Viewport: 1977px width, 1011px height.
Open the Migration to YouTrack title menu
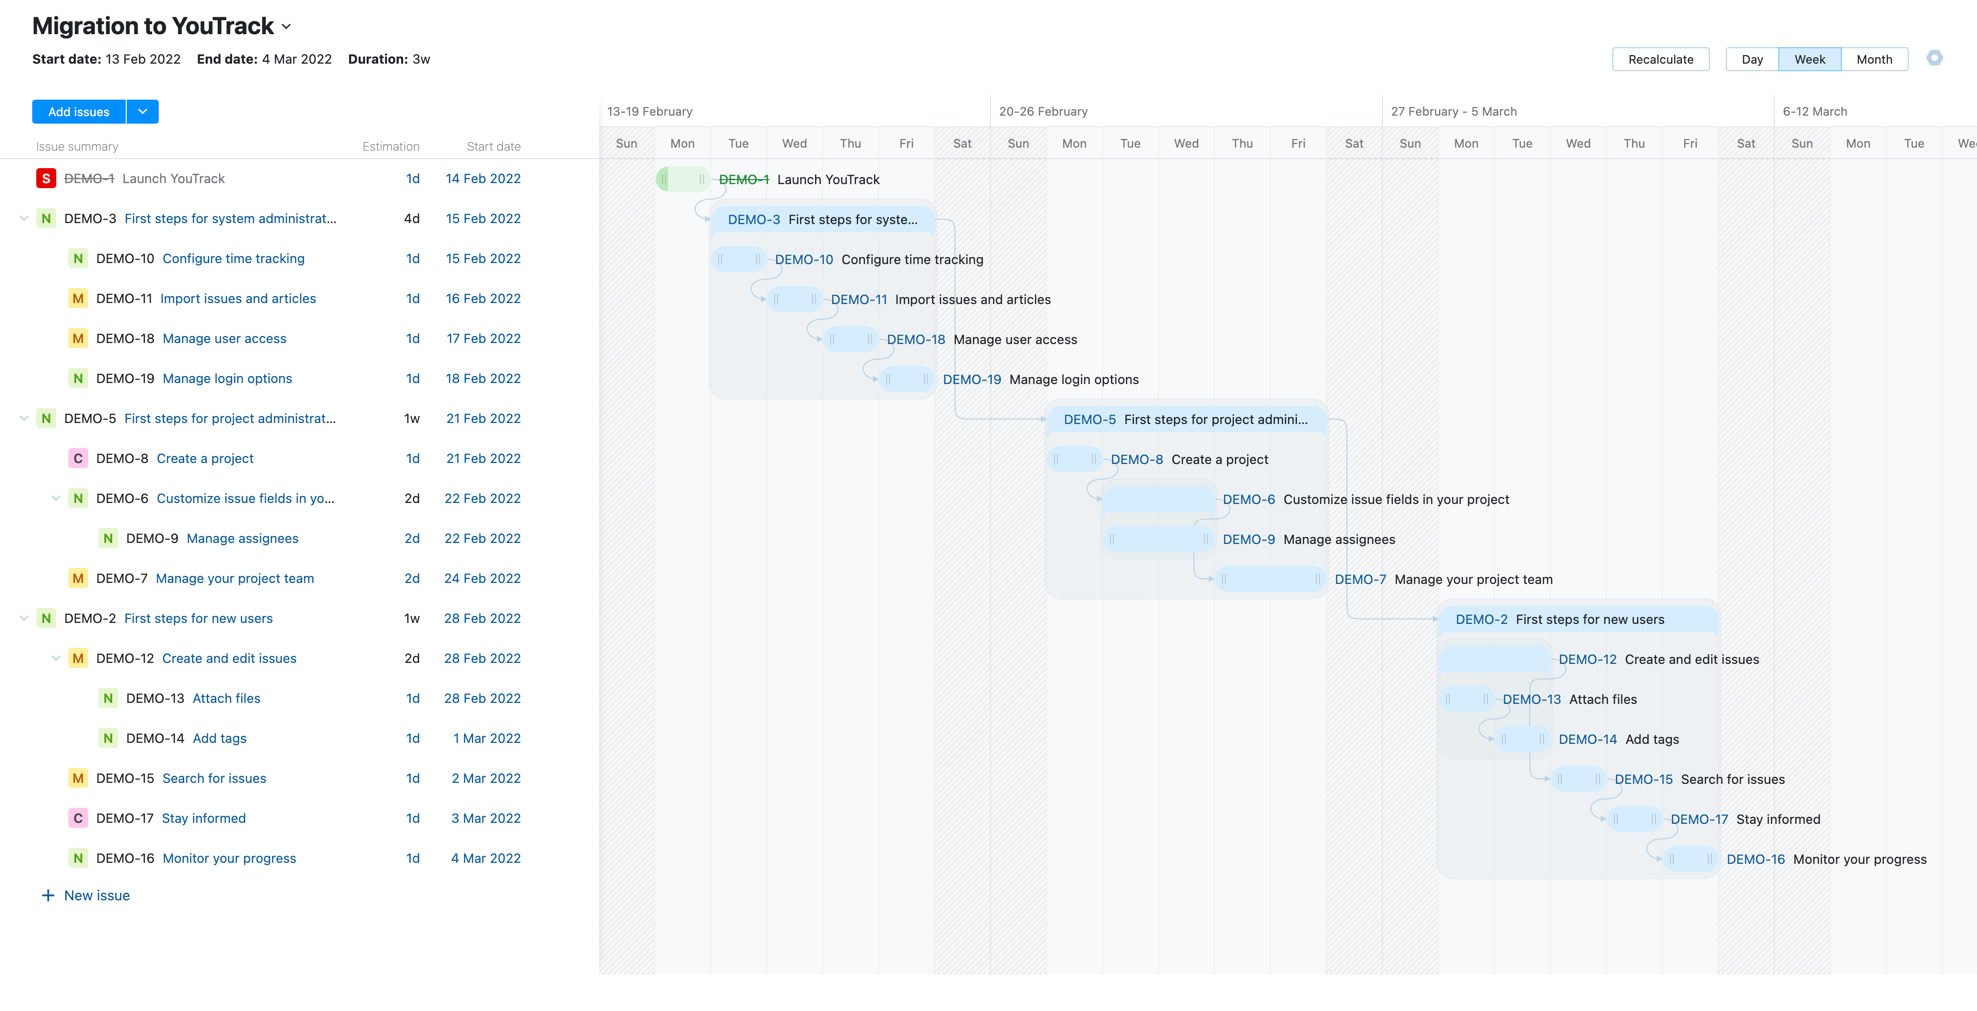(286, 27)
